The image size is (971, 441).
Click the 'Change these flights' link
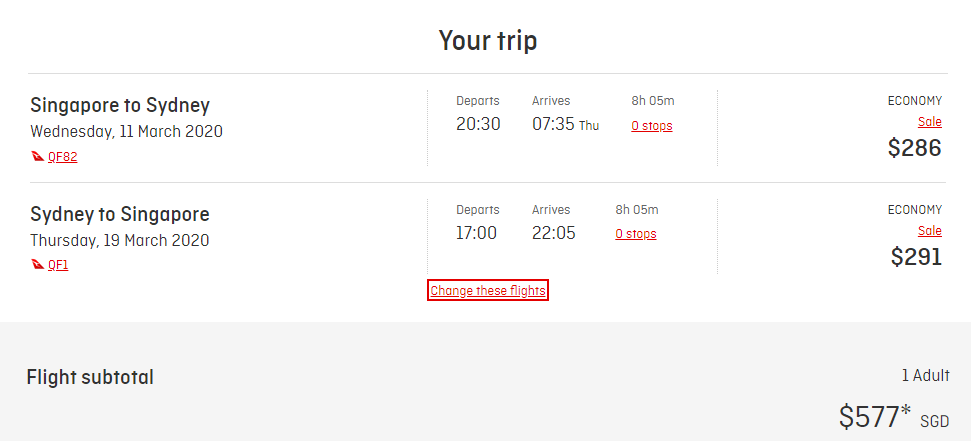[x=488, y=291]
